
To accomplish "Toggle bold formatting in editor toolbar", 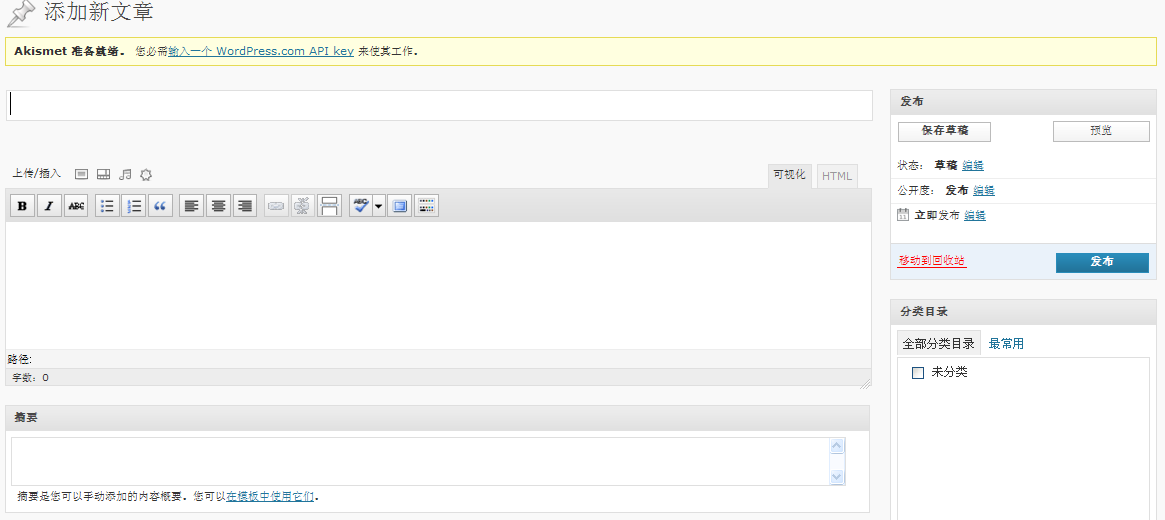I will [x=22, y=206].
